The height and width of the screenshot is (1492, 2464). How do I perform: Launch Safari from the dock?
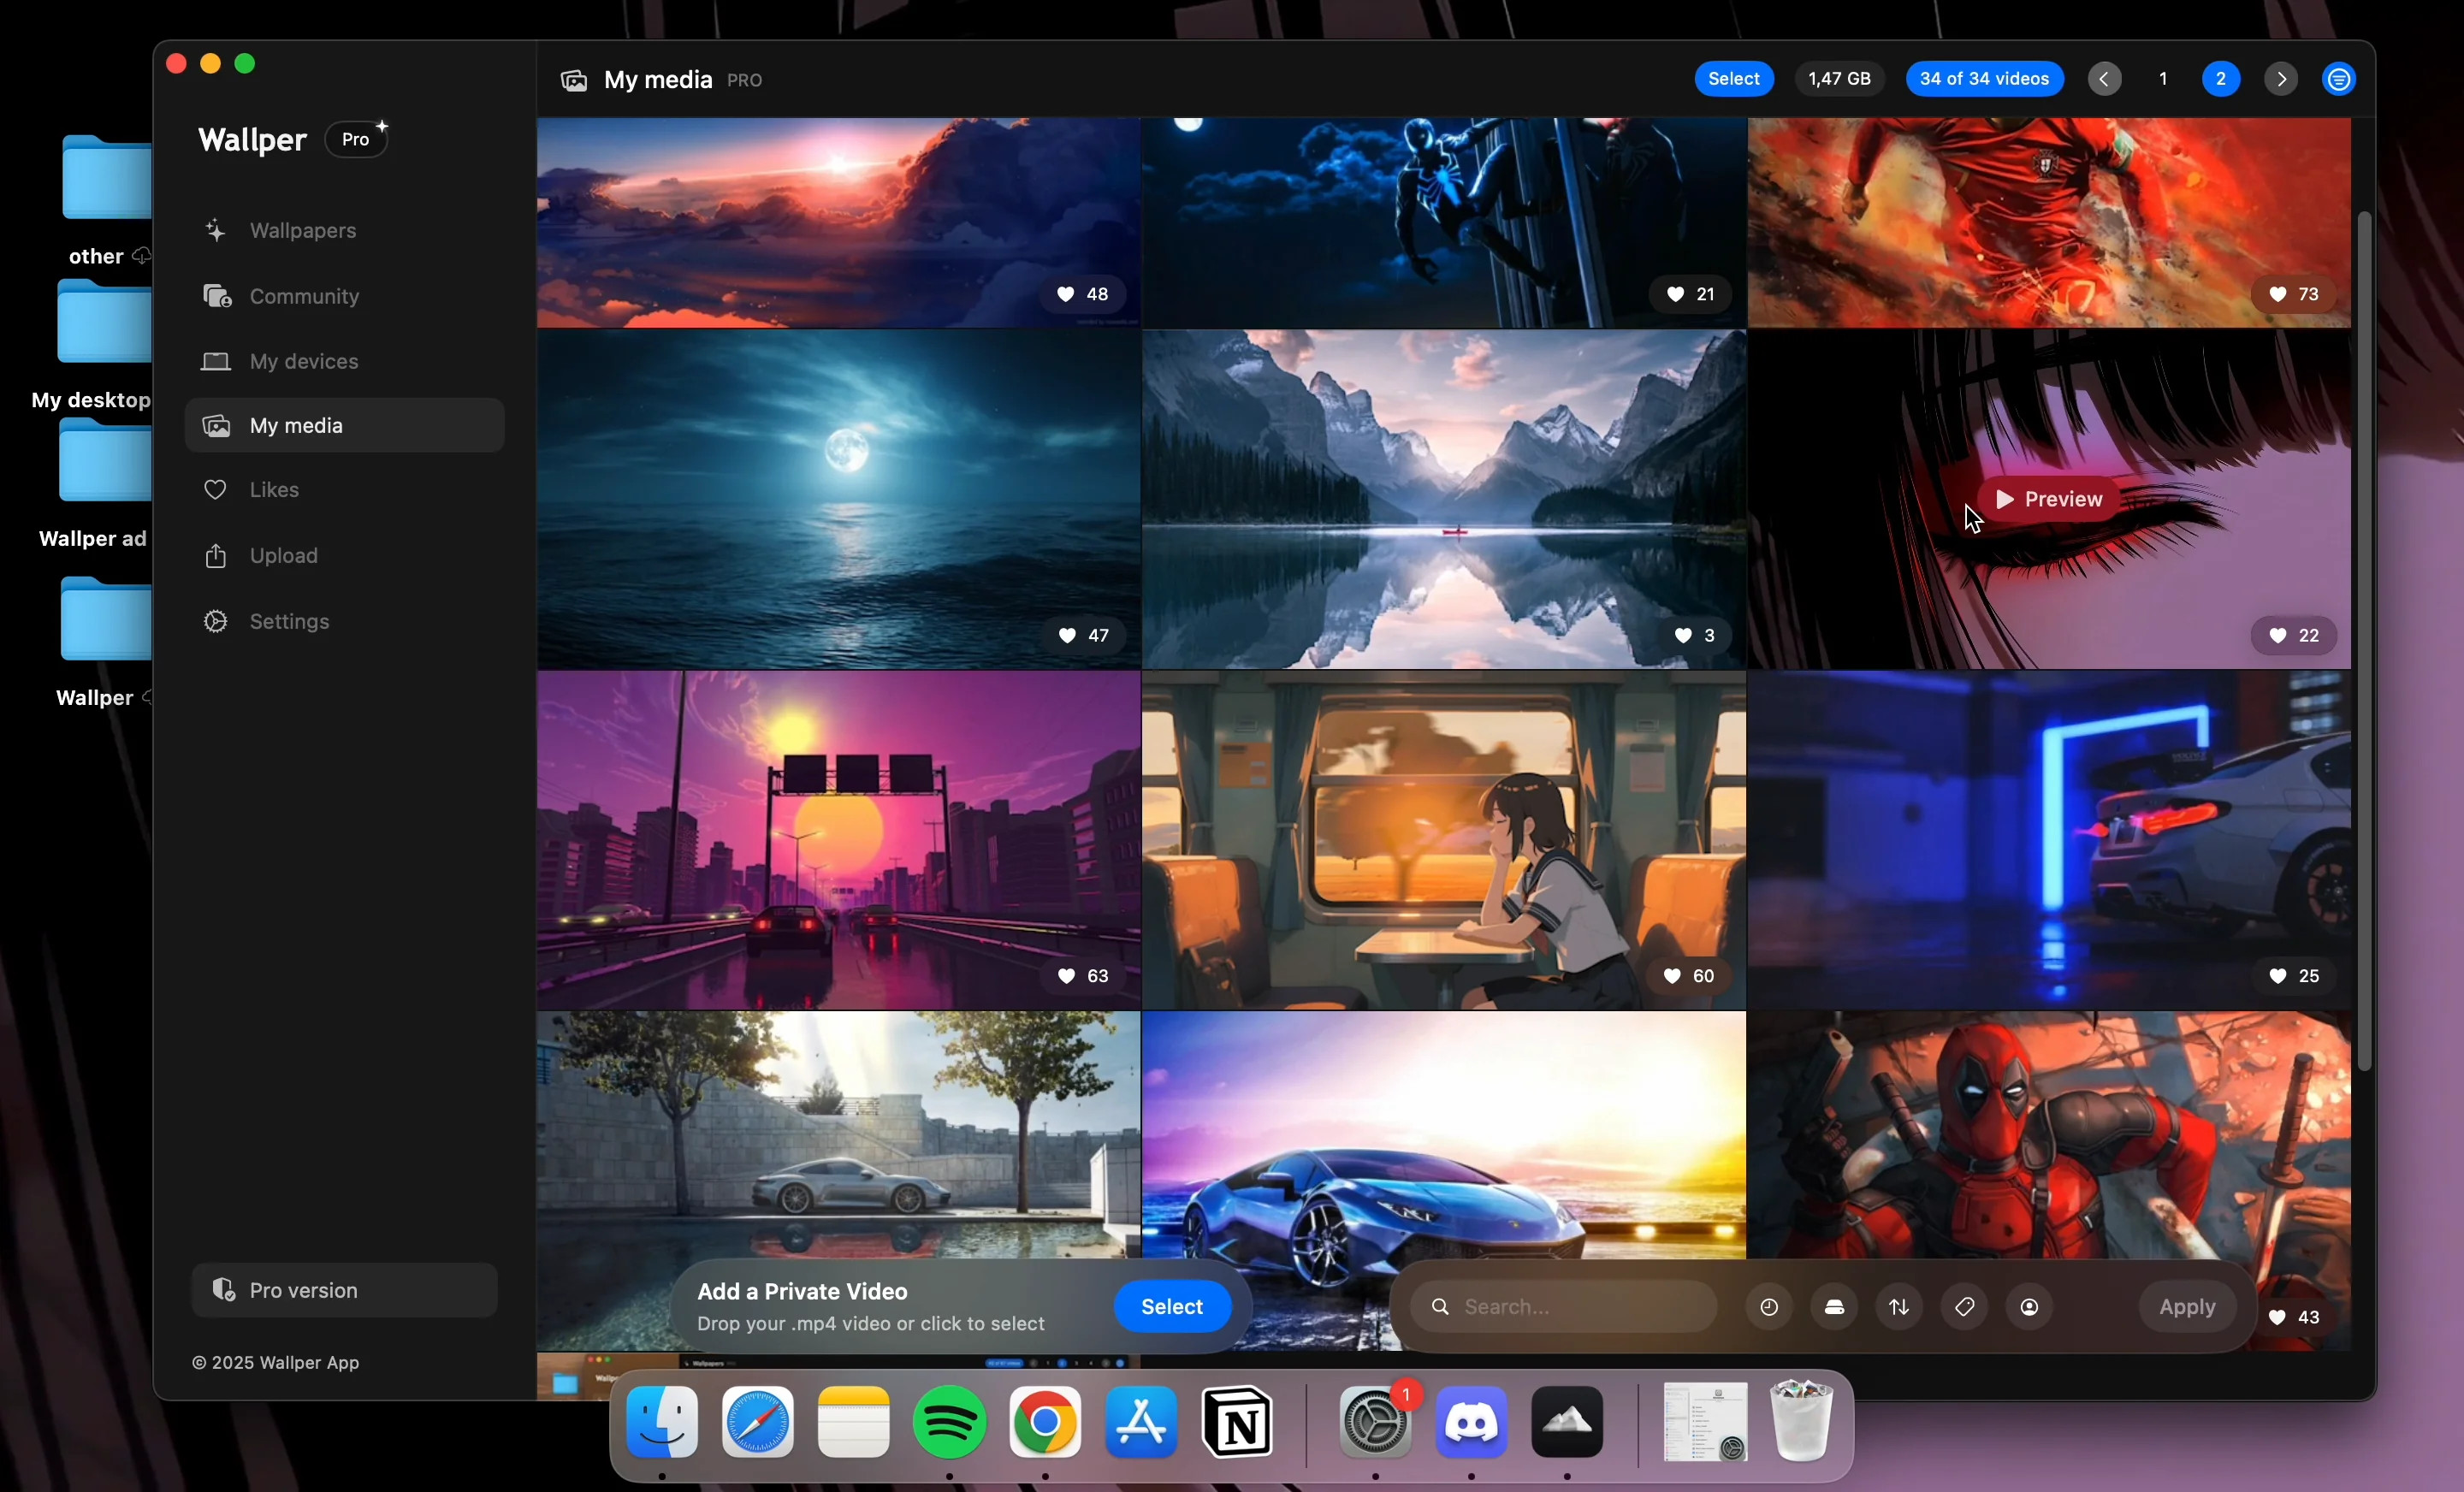(758, 1422)
